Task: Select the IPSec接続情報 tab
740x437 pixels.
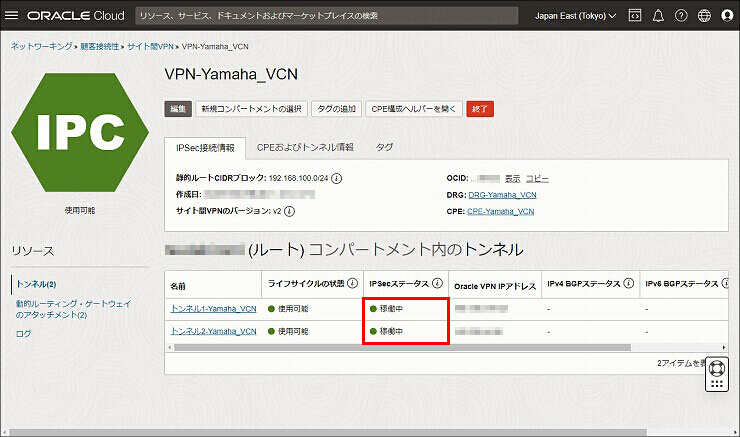Action: click(205, 148)
